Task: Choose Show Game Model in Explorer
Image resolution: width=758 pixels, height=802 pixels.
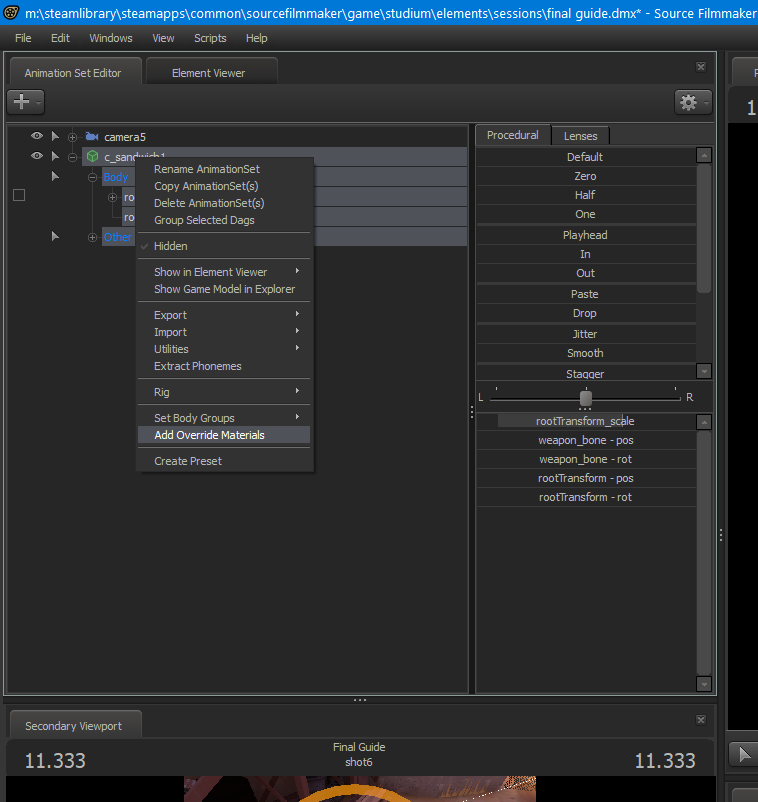Action: [x=224, y=289]
